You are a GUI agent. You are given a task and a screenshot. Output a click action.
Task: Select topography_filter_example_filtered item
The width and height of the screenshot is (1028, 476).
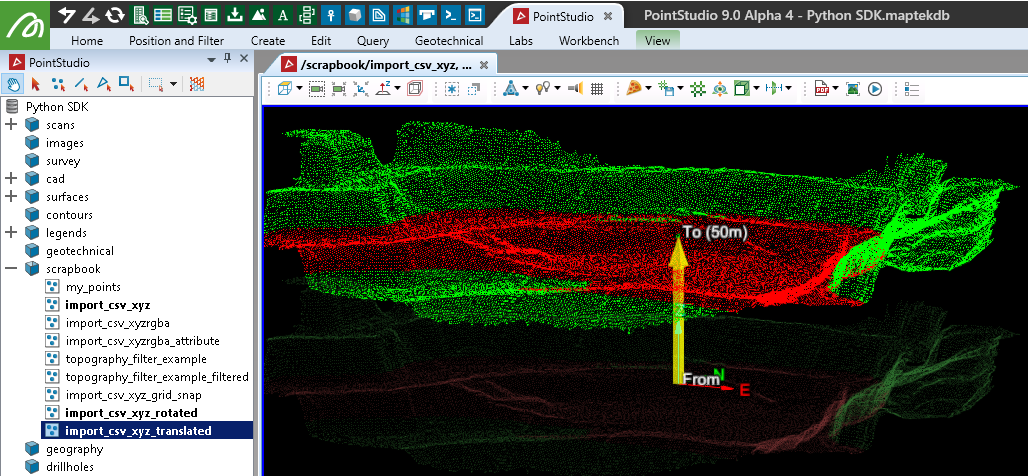(157, 377)
